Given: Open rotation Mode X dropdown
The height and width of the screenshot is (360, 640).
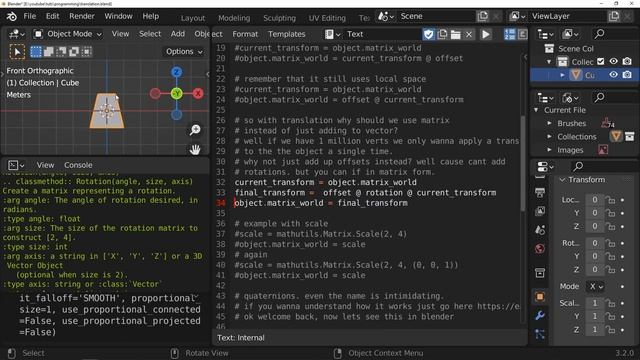Looking at the screenshot, I should 596,287.
